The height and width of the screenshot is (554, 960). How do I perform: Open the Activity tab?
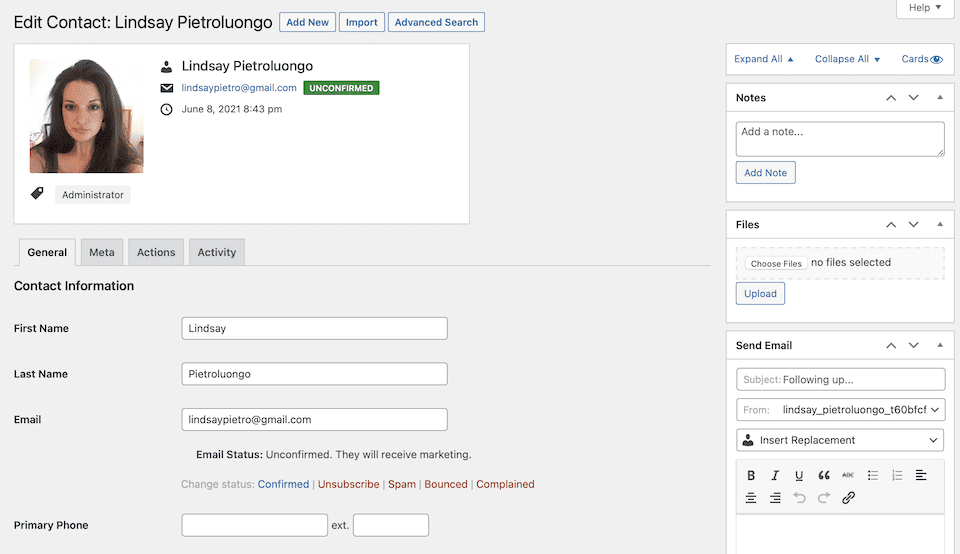point(216,253)
